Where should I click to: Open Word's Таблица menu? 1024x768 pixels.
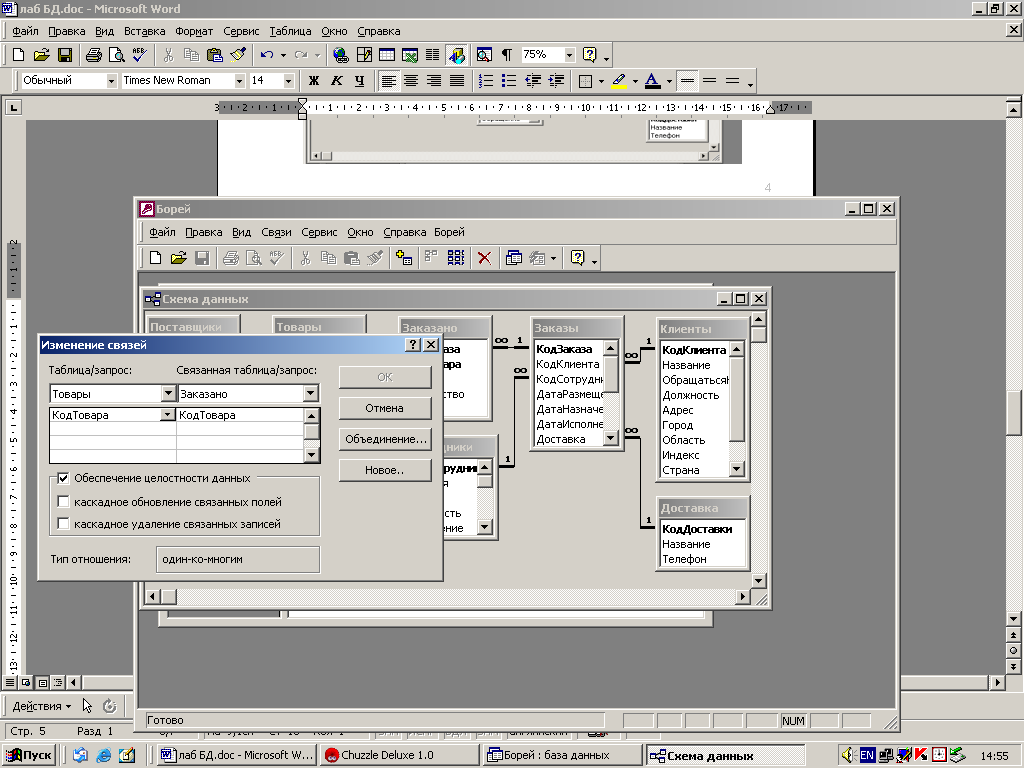(x=290, y=31)
